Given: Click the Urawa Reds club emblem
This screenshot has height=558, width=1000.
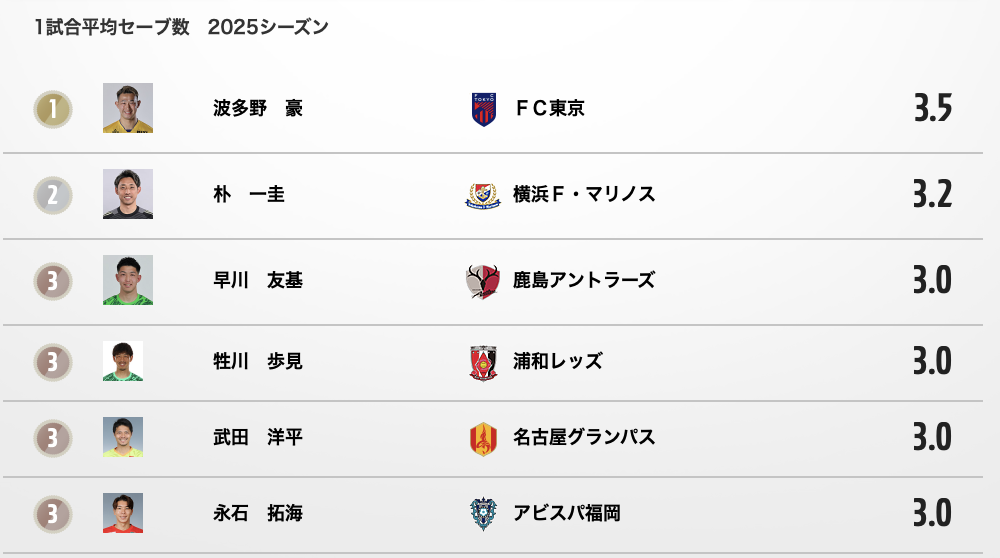Looking at the screenshot, I should coord(483,362).
